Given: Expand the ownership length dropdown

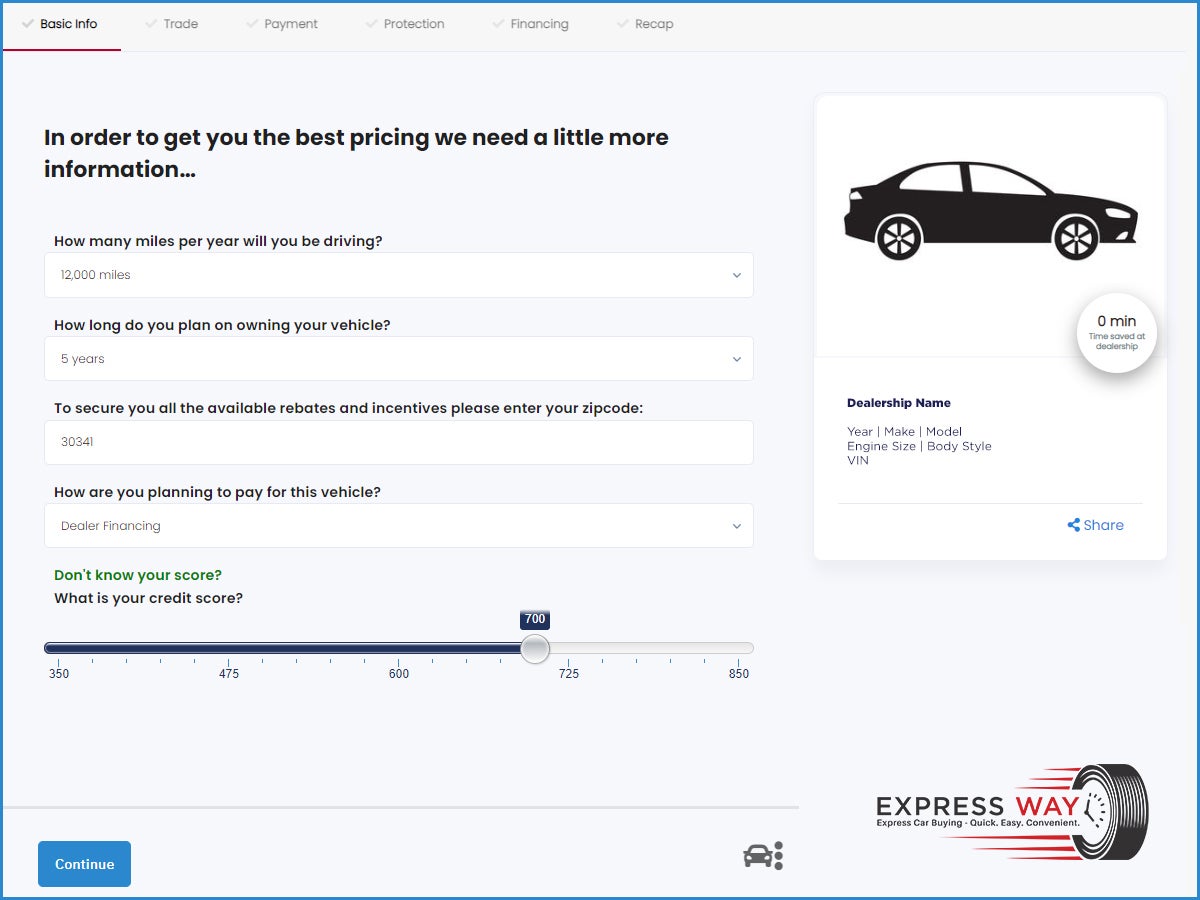Looking at the screenshot, I should [398, 359].
